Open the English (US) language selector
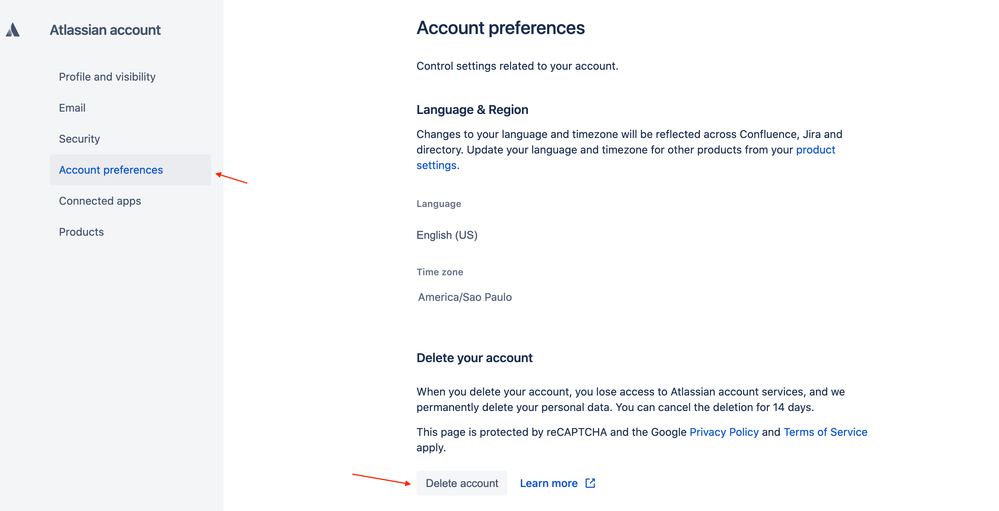The width and height of the screenshot is (999, 511). click(x=447, y=235)
